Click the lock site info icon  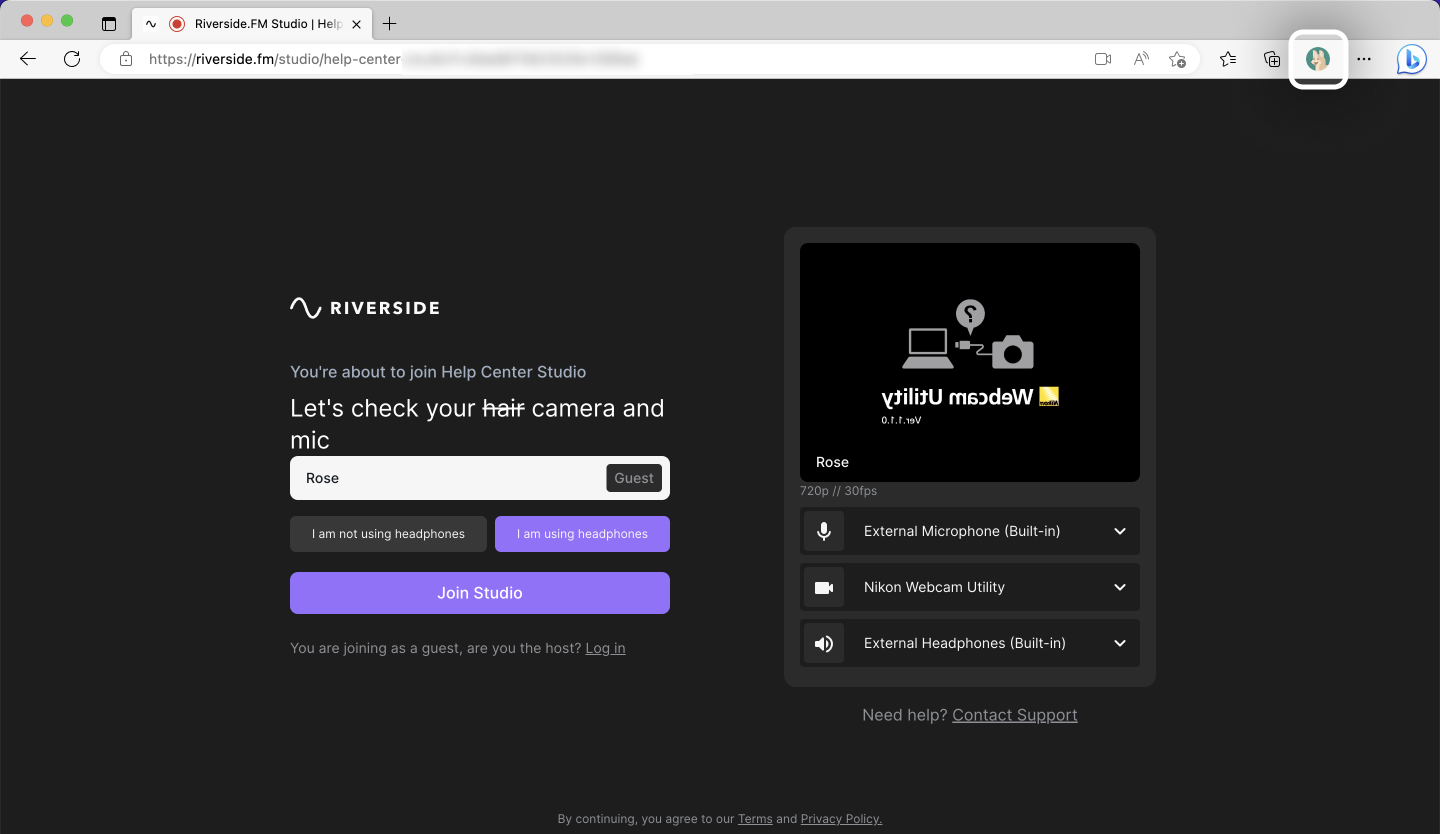[126, 59]
